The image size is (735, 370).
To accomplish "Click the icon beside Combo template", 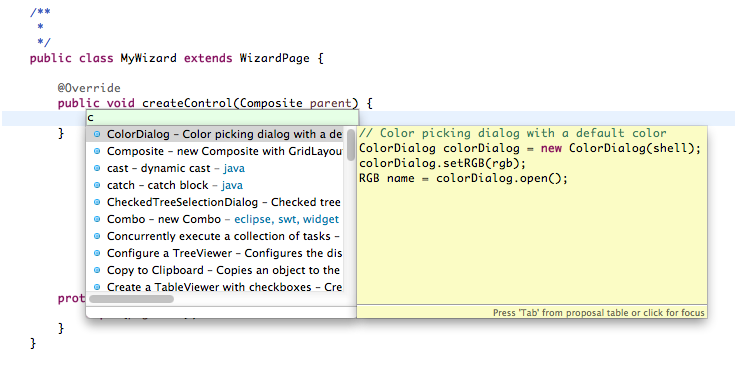I will click(97, 219).
